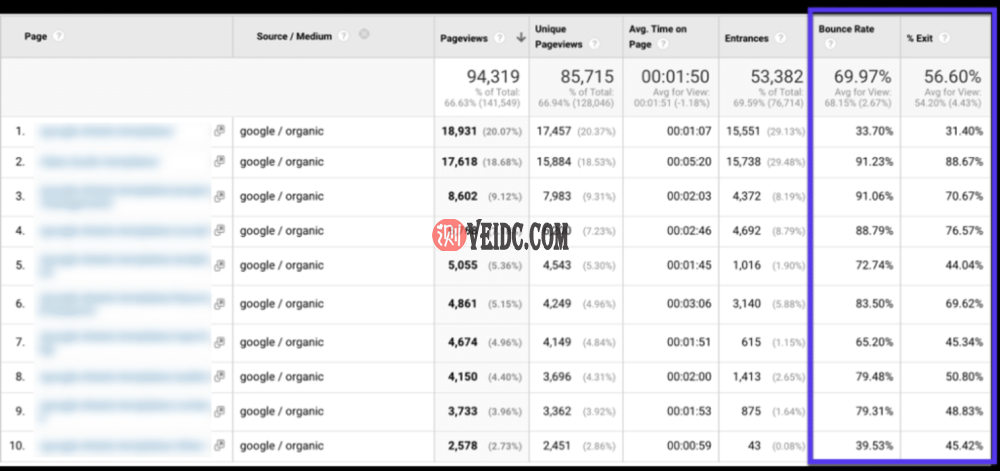Click average time value 00:03:06
1000x471 pixels.
tap(689, 303)
